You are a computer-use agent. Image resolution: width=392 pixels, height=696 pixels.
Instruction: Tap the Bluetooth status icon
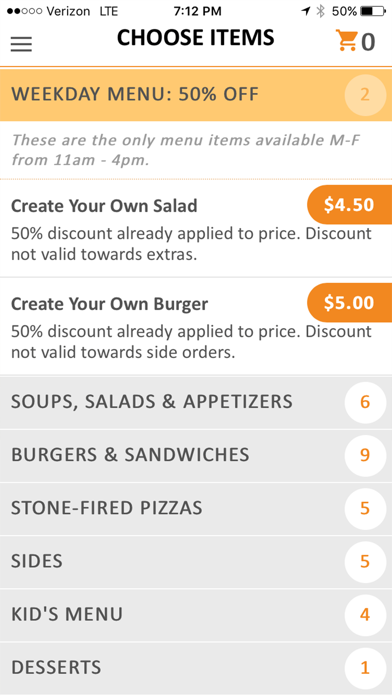pyautogui.click(x=321, y=12)
